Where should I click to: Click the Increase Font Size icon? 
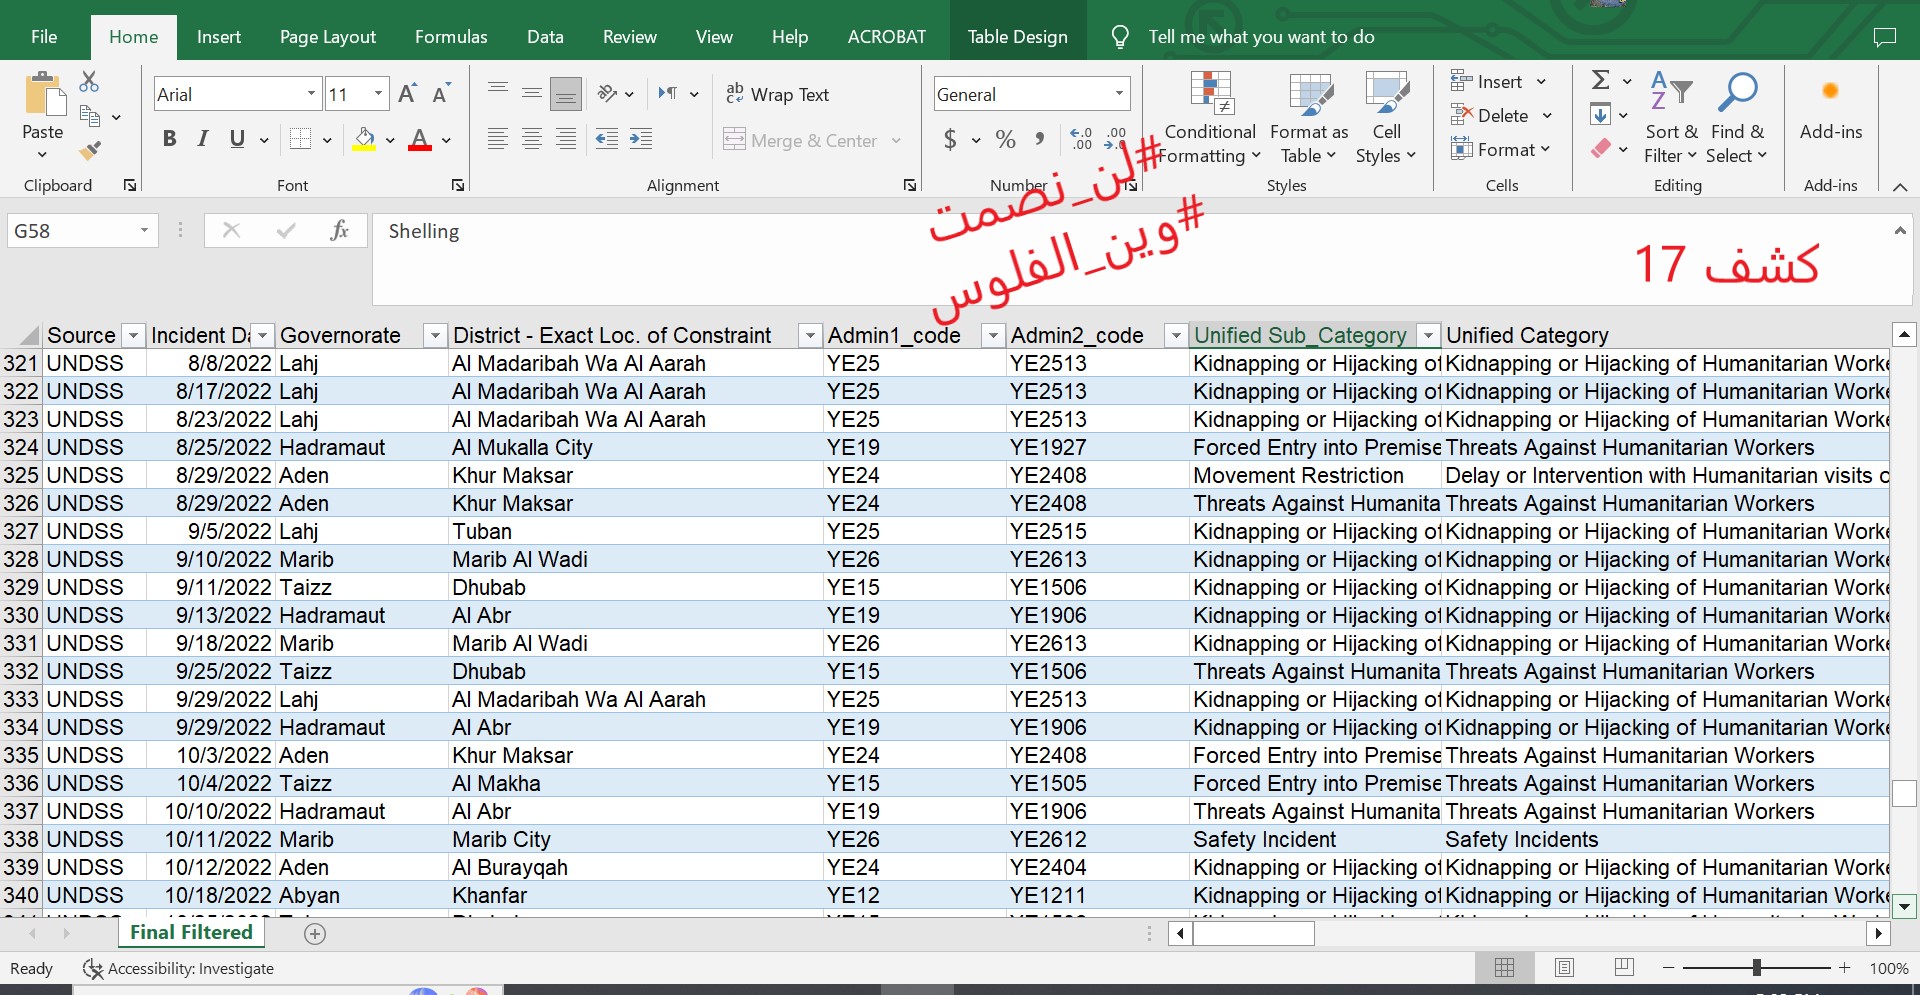coord(407,94)
